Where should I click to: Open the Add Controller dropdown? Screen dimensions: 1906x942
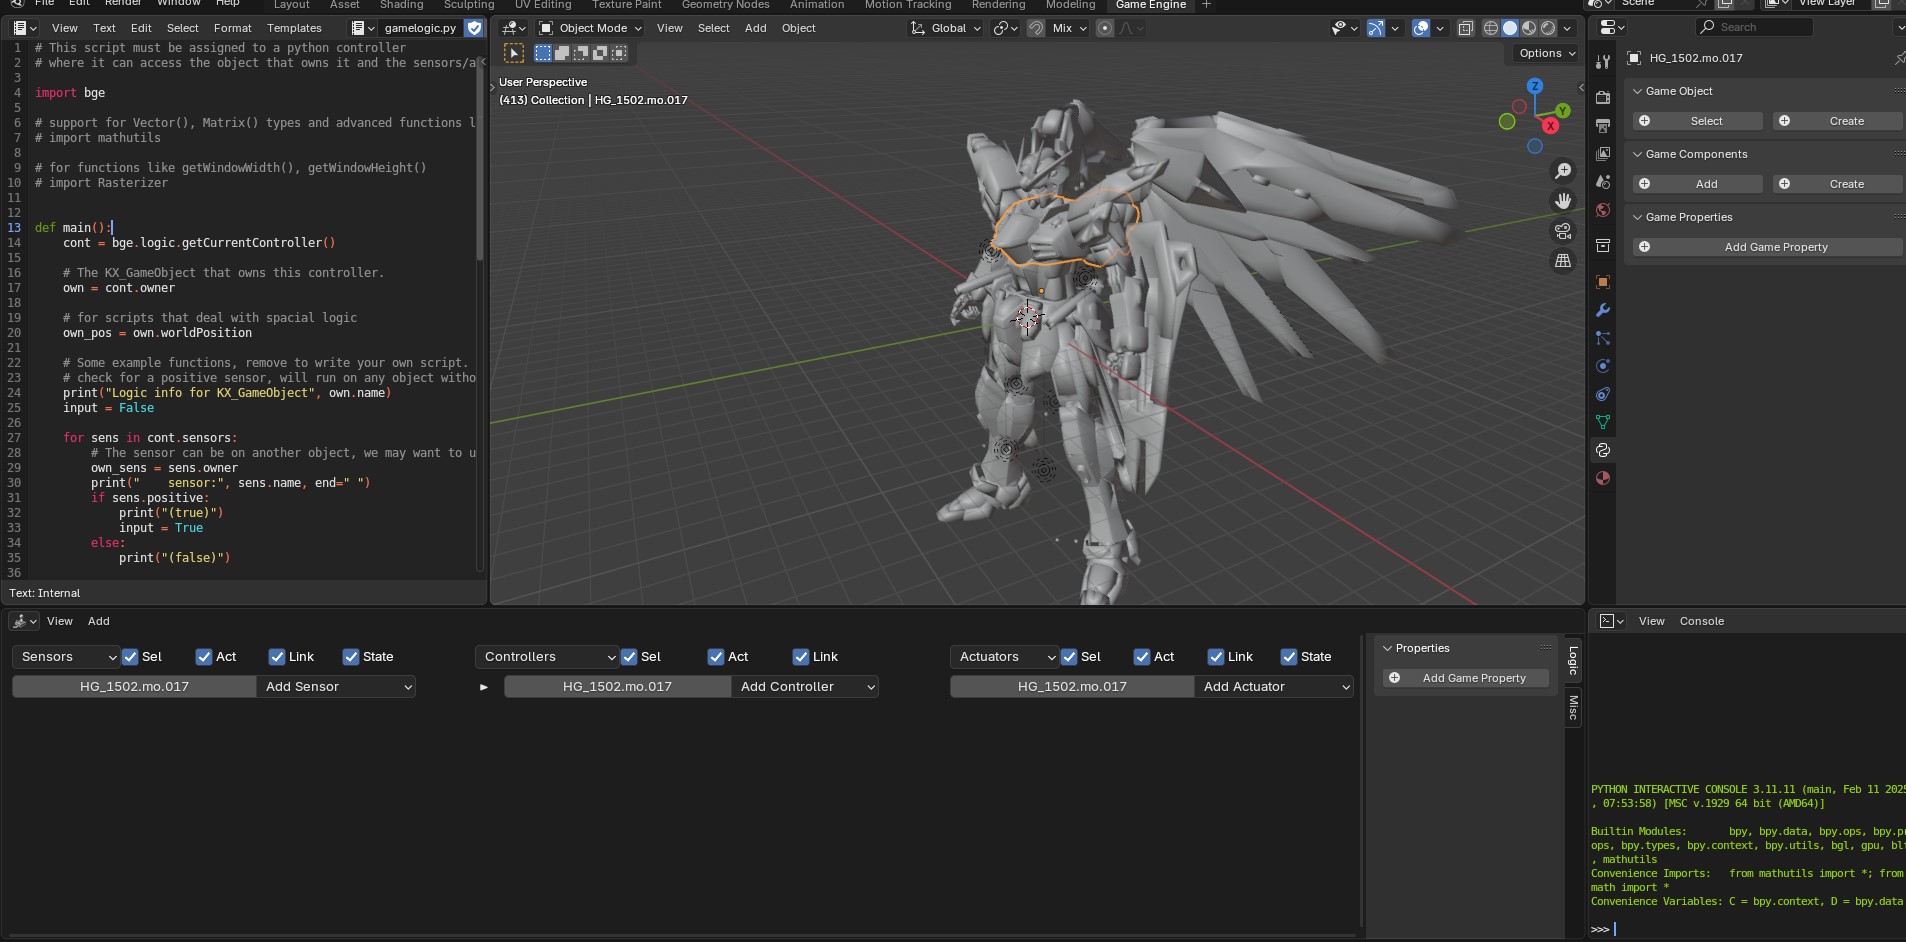click(x=804, y=687)
